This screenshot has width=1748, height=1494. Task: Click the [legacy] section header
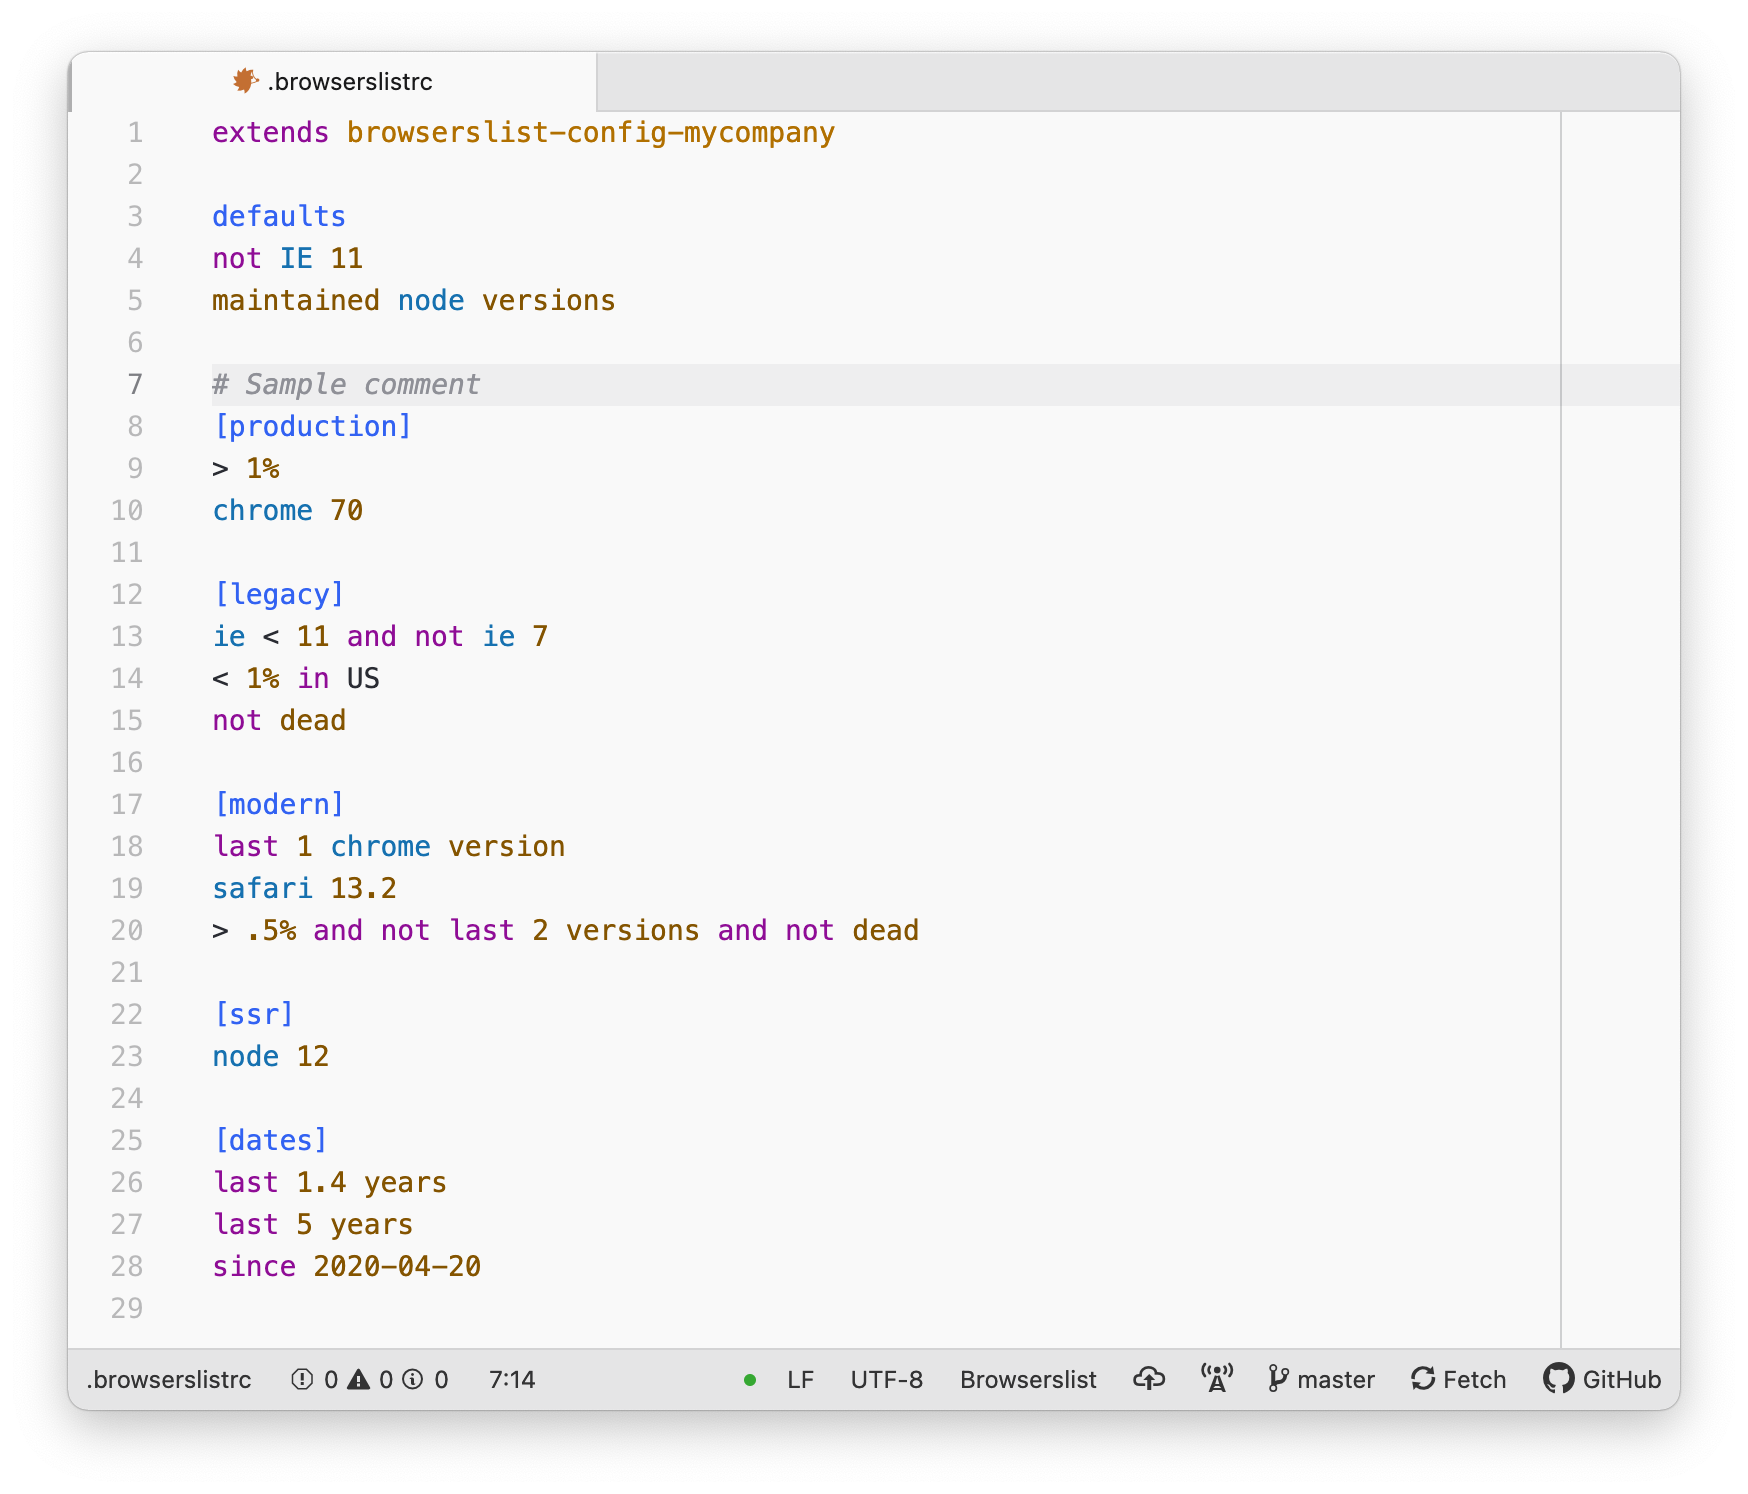(x=279, y=595)
